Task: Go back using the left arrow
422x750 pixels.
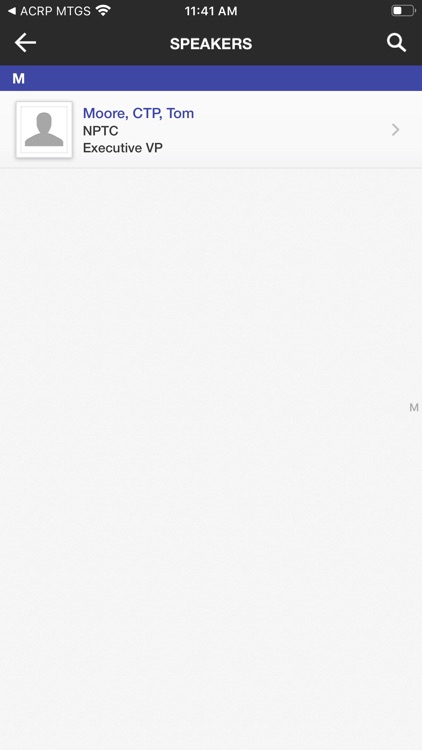Action: 25,43
